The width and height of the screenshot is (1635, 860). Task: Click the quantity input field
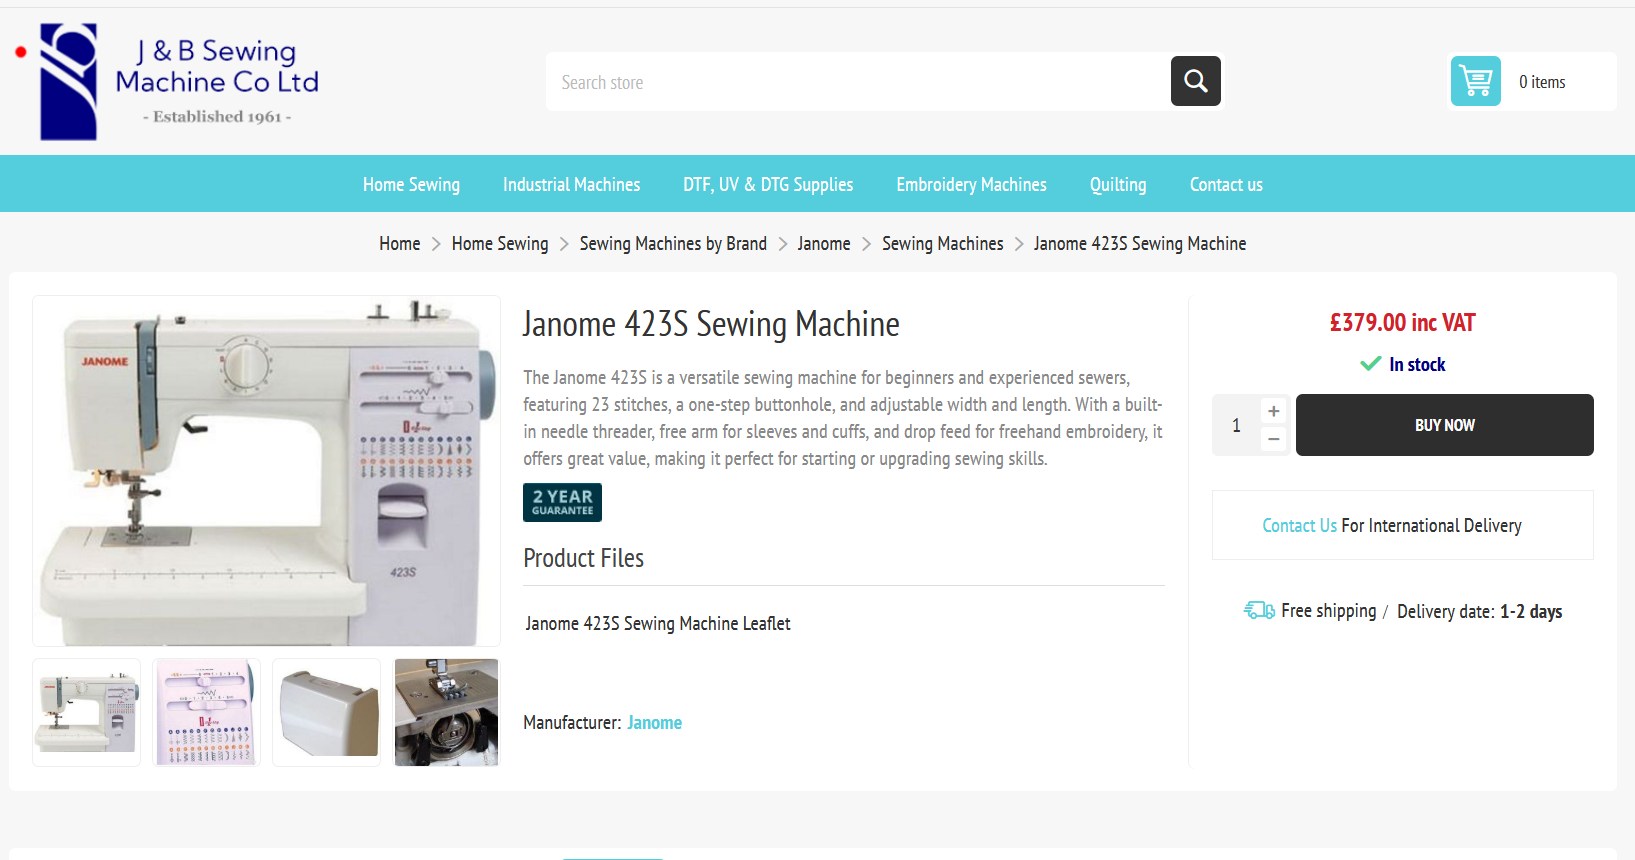[x=1237, y=425]
